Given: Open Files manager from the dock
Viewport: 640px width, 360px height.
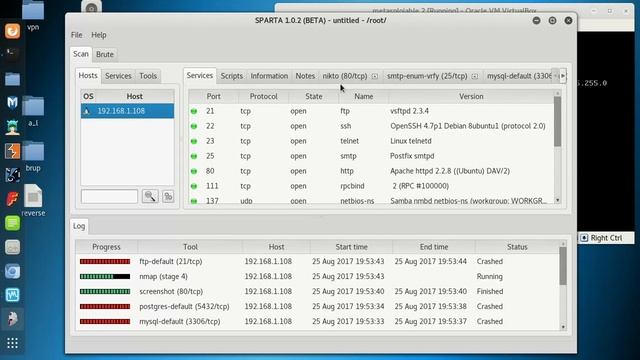Looking at the screenshot, I should click(x=12, y=78).
